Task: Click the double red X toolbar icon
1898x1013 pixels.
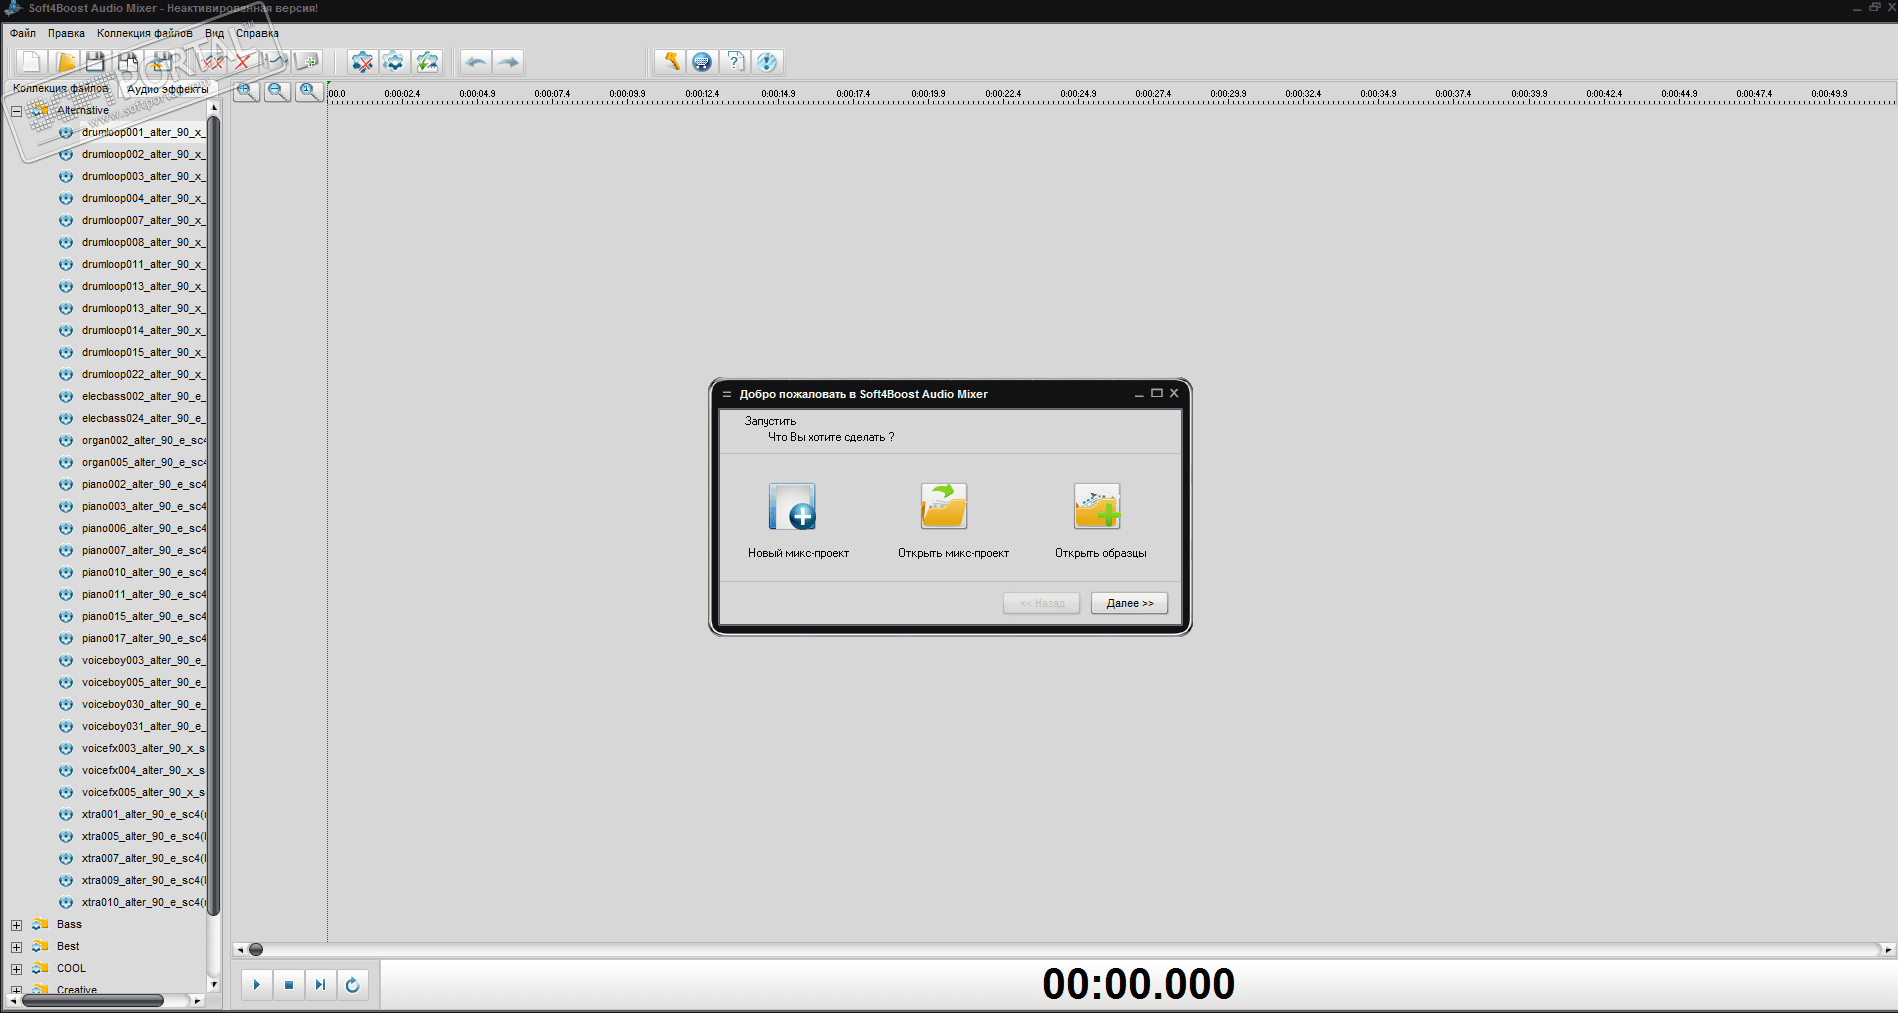Action: tap(212, 62)
